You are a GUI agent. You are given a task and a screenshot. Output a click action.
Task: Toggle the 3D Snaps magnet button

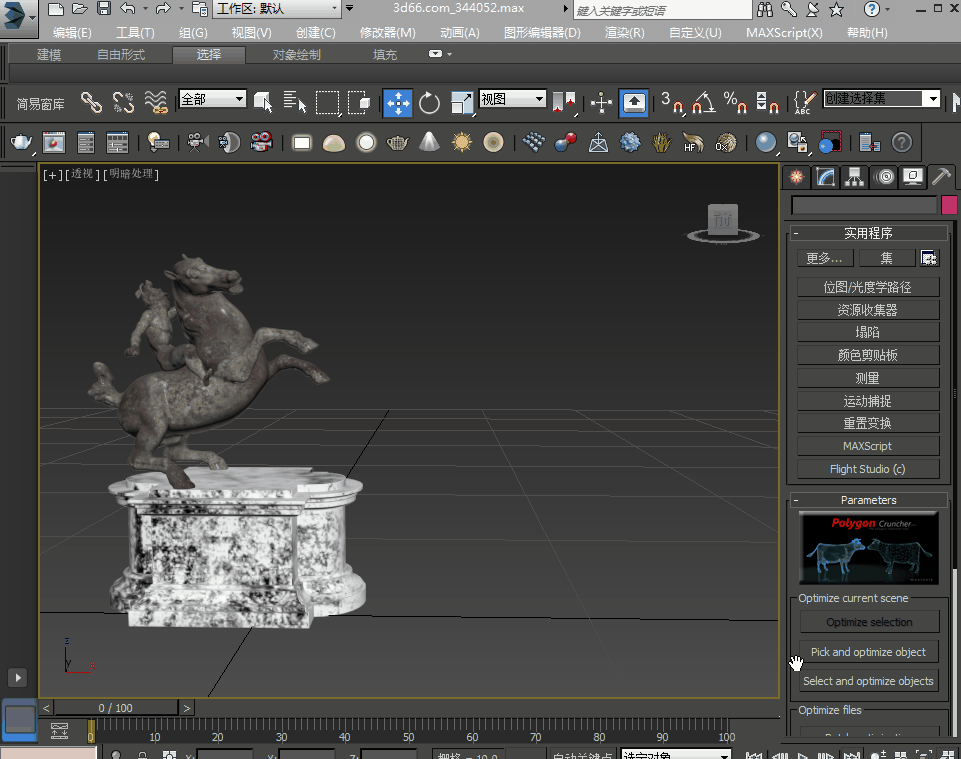point(671,103)
